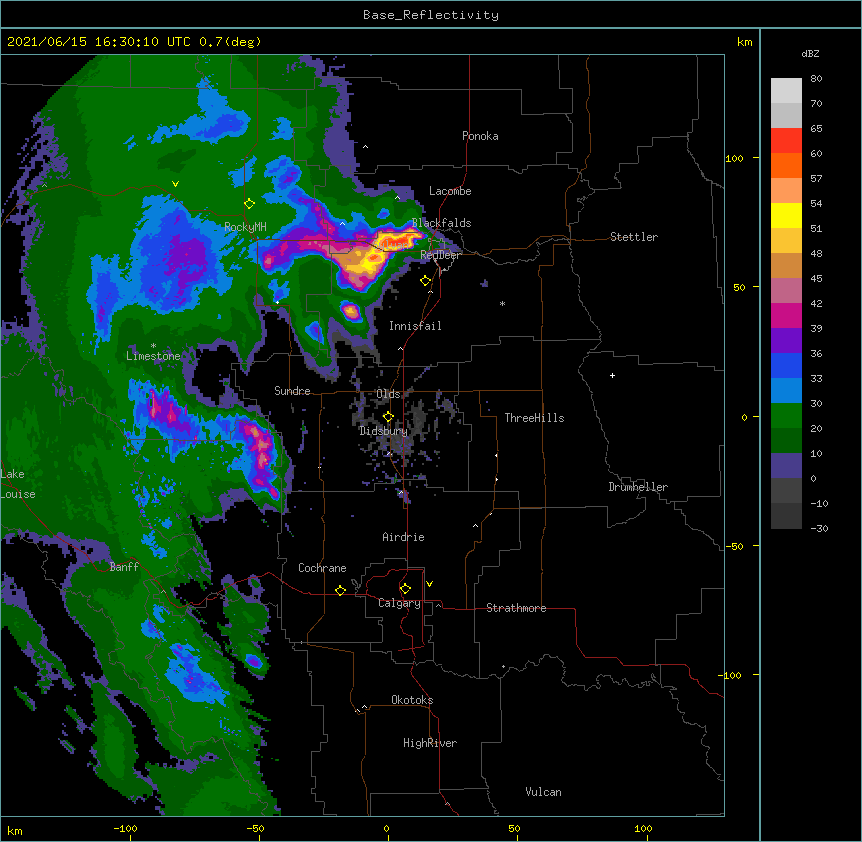Click the 100 tick on the right axis

click(x=734, y=158)
